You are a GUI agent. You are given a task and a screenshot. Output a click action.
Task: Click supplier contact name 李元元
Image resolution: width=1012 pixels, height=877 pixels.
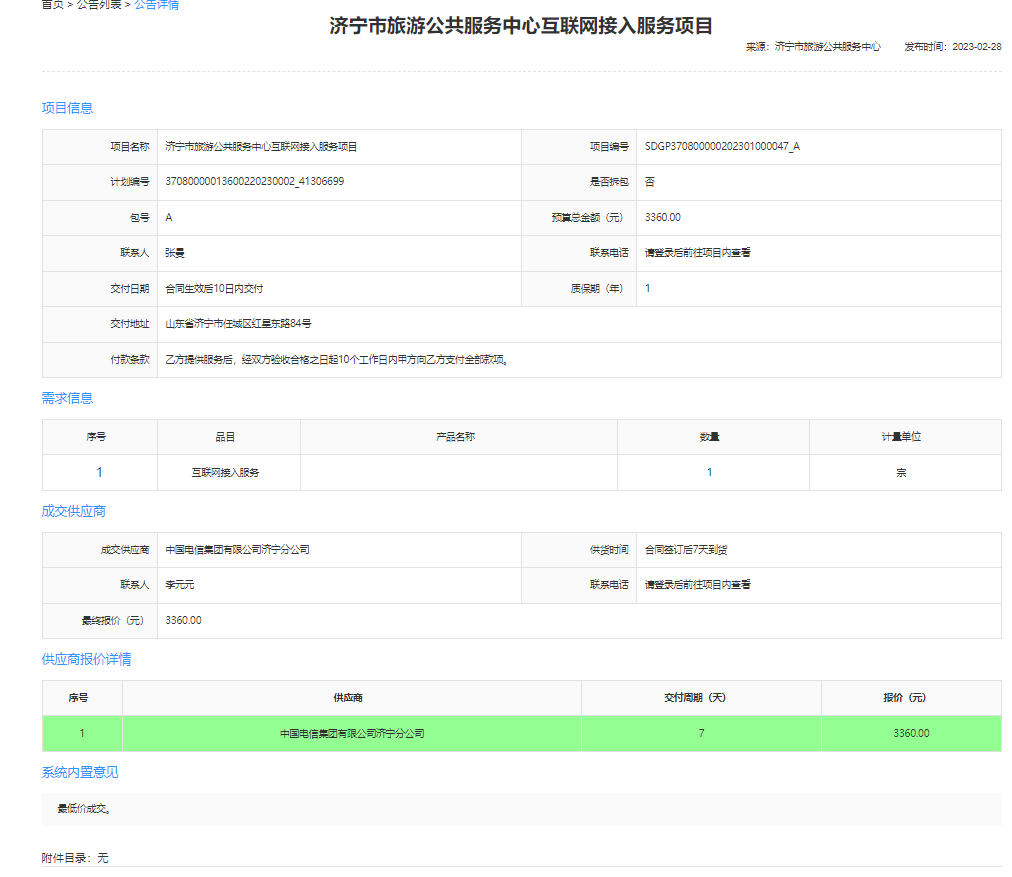pyautogui.click(x=179, y=585)
